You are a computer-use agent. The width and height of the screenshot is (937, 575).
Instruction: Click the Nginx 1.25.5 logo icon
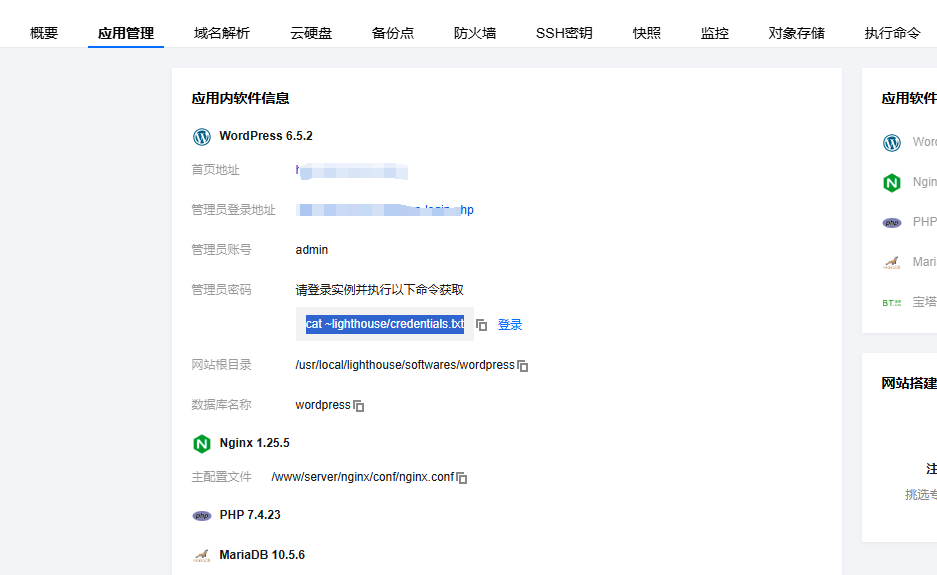click(x=202, y=444)
